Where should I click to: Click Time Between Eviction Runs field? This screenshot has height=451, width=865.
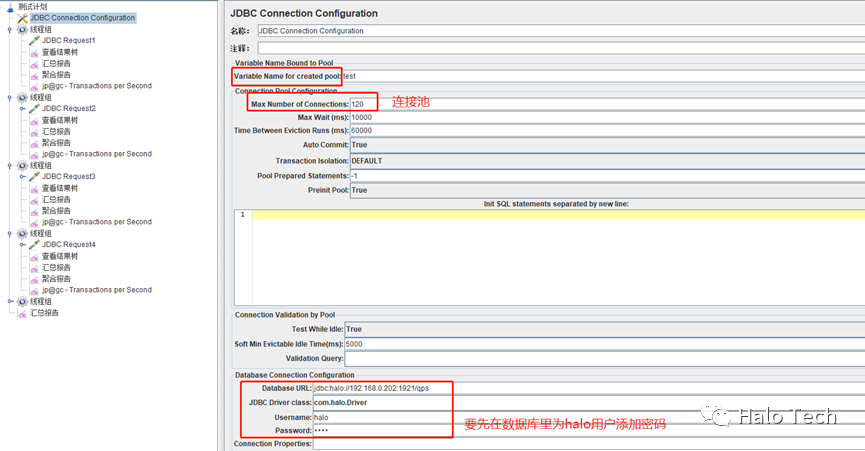point(607,131)
